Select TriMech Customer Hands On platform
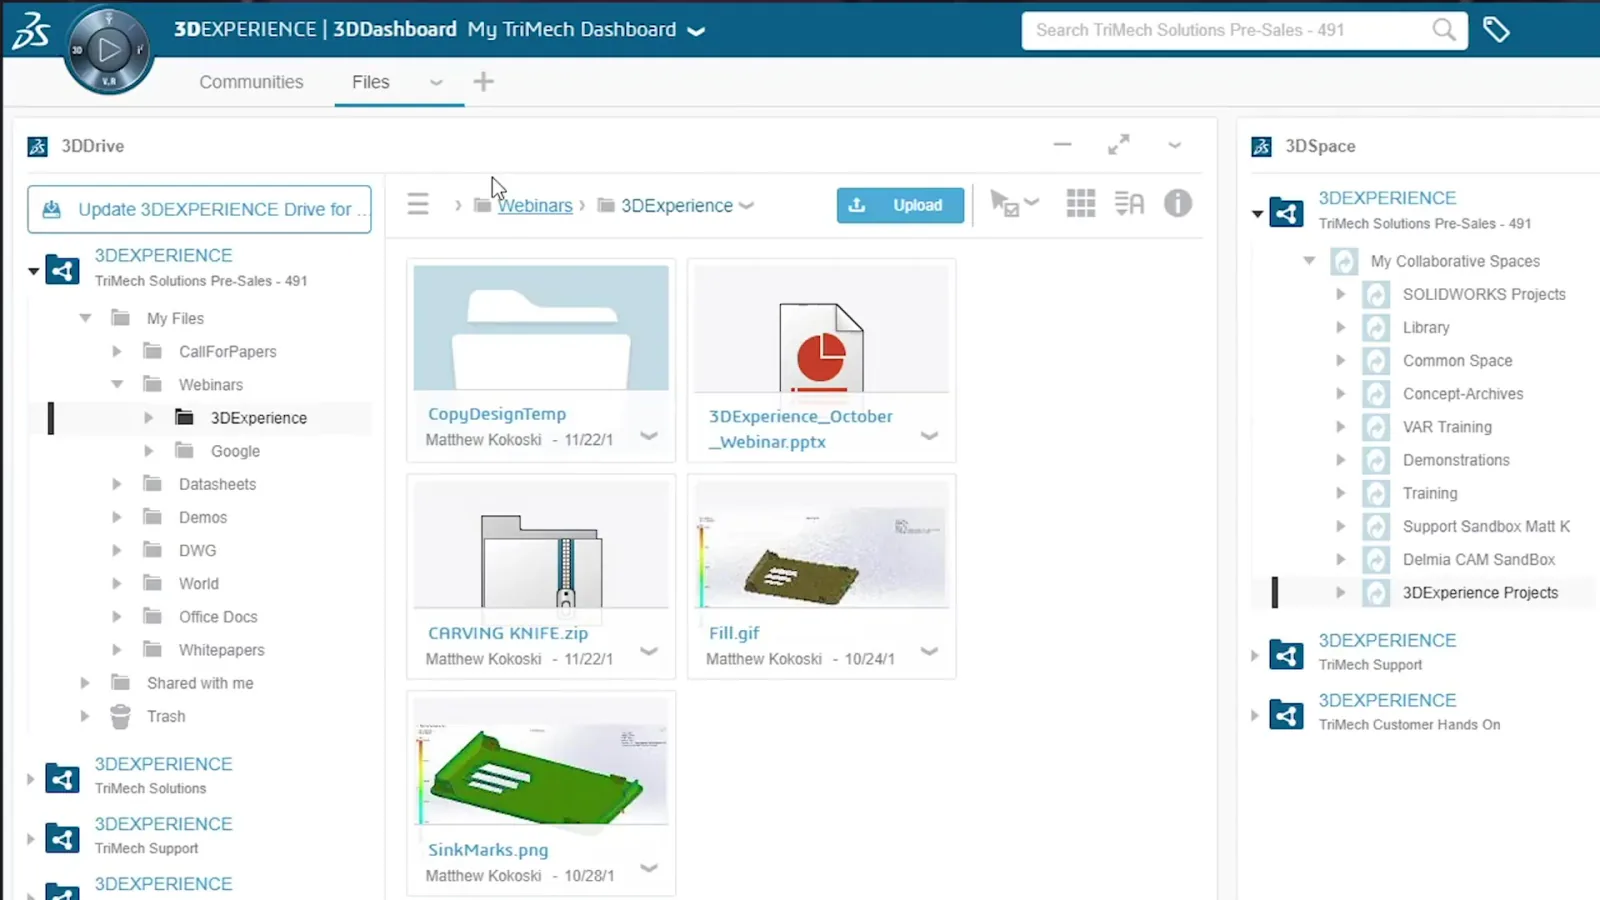This screenshot has width=1600, height=900. tap(1409, 711)
